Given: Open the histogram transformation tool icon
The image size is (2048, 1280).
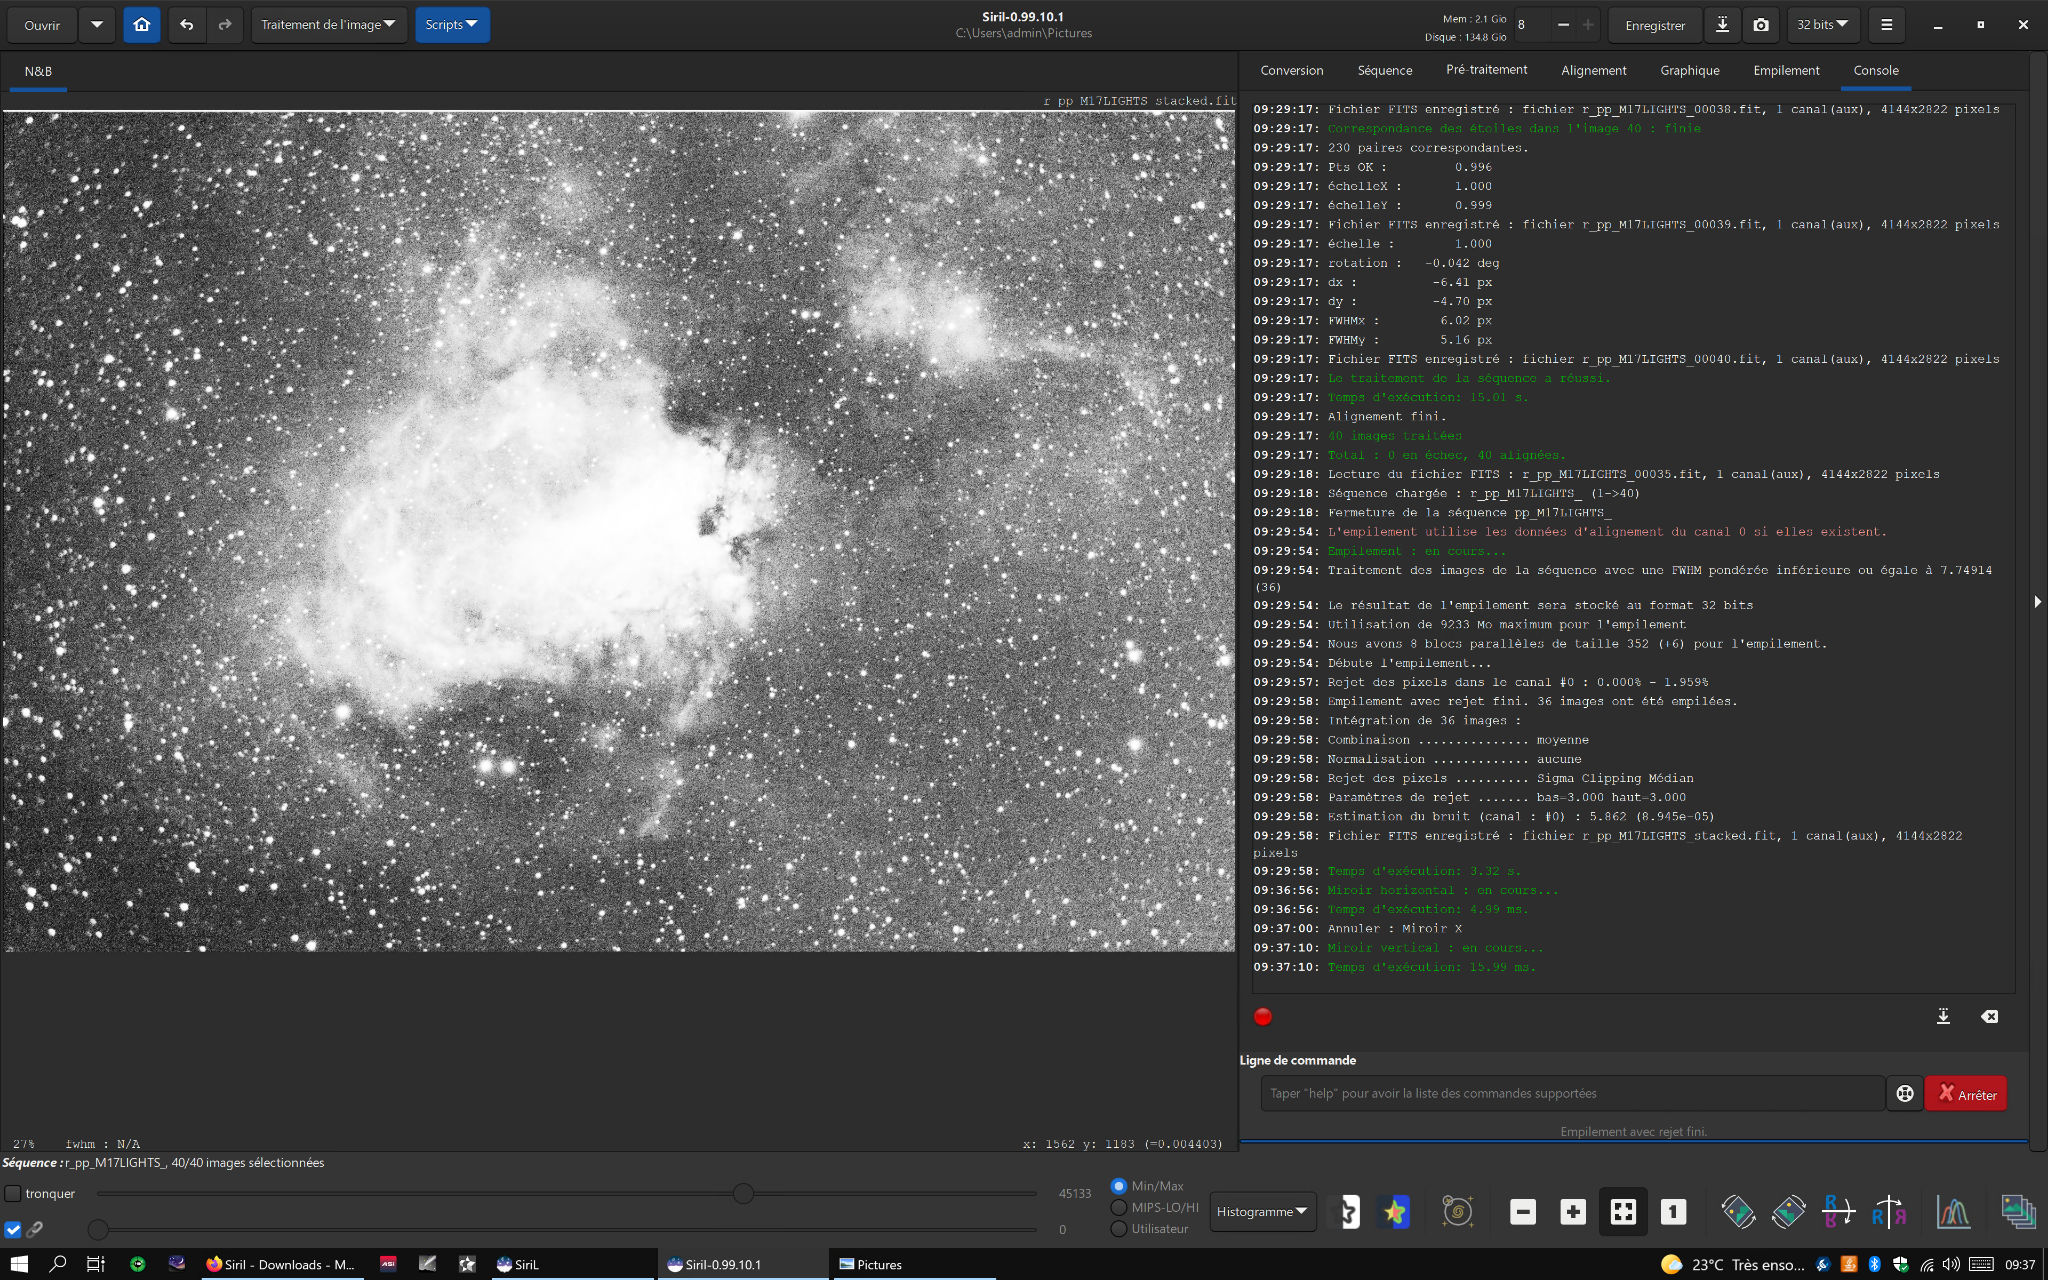Looking at the screenshot, I should click(1953, 1212).
